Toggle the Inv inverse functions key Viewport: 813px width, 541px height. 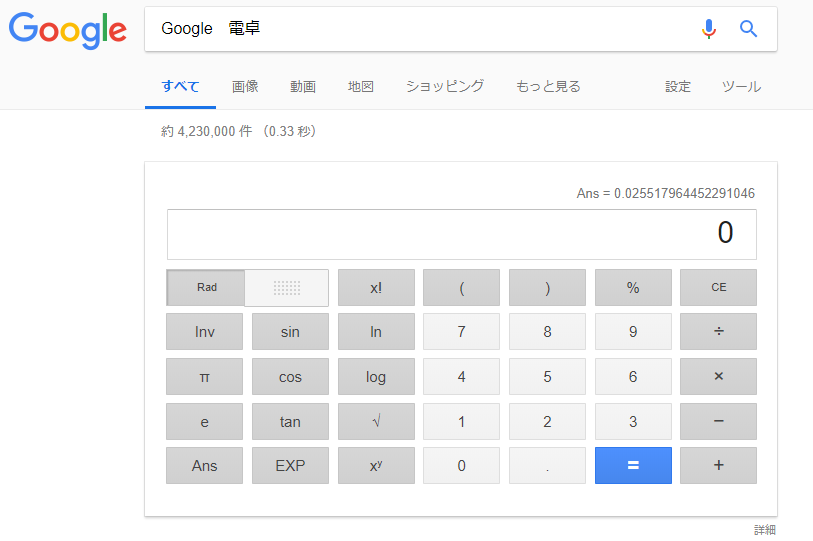204,332
